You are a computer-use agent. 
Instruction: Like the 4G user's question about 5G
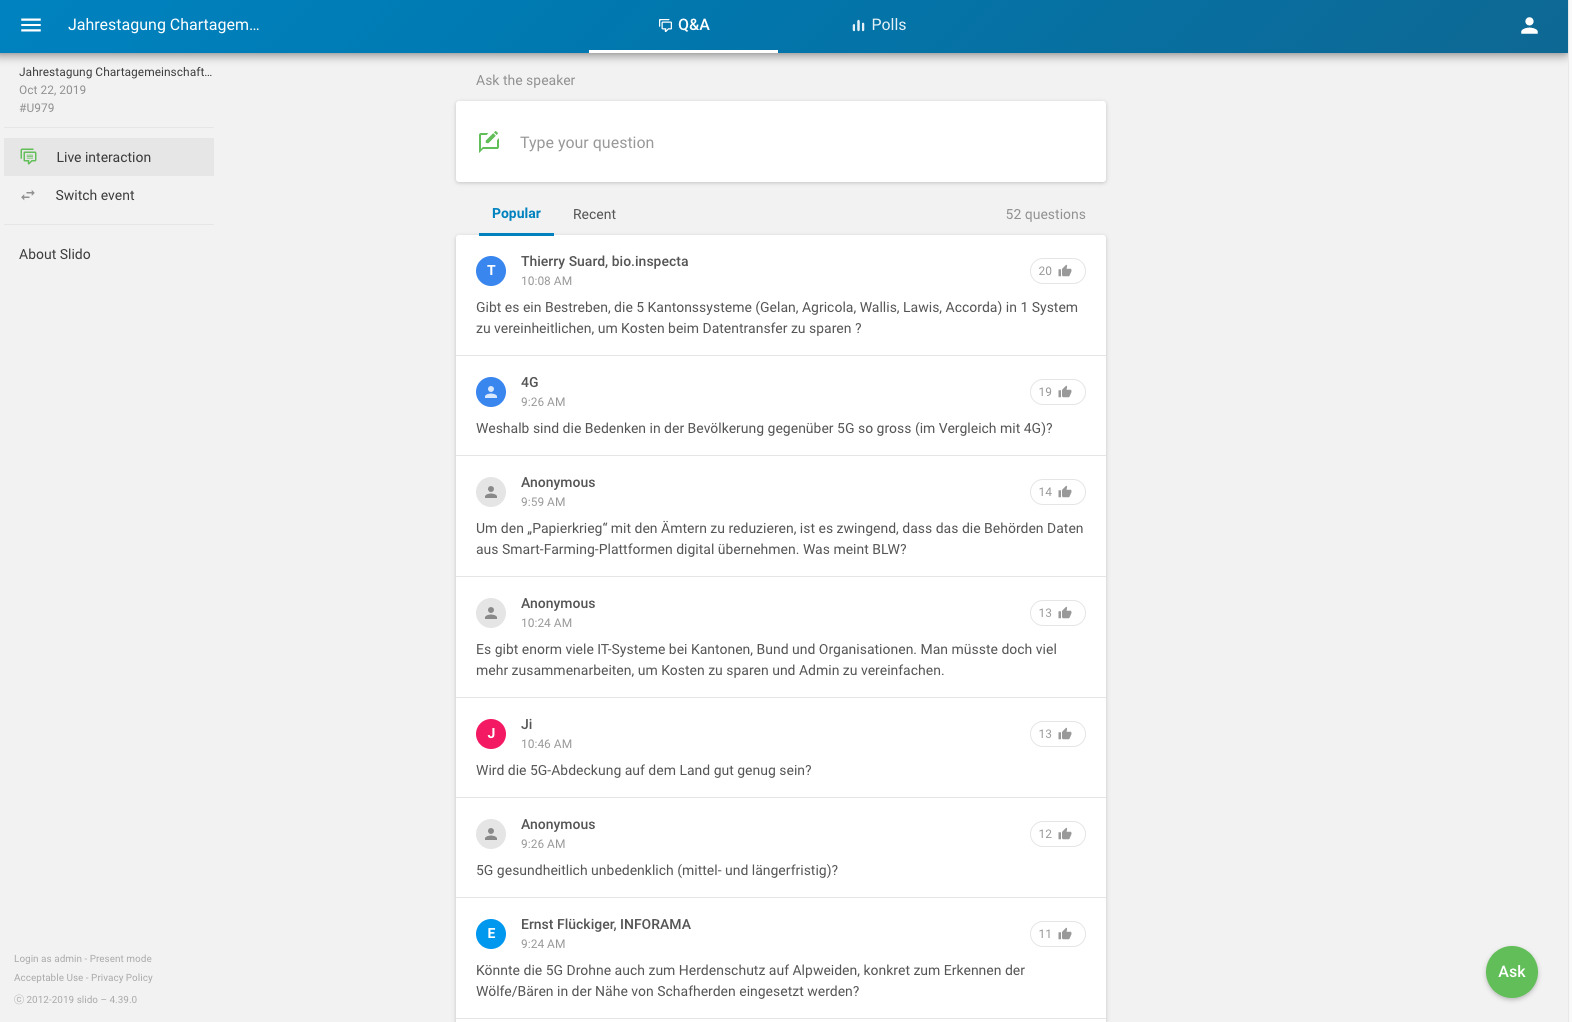click(1057, 392)
